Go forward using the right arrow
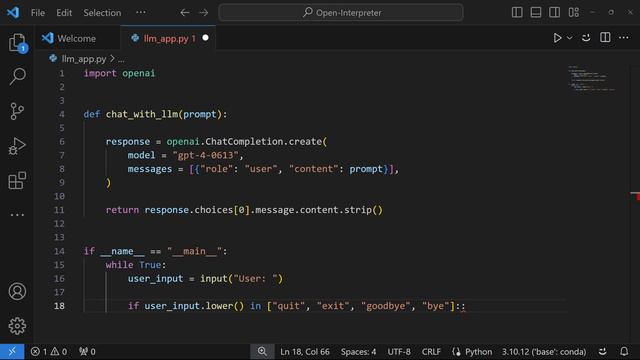This screenshot has height=360, width=640. (x=204, y=13)
